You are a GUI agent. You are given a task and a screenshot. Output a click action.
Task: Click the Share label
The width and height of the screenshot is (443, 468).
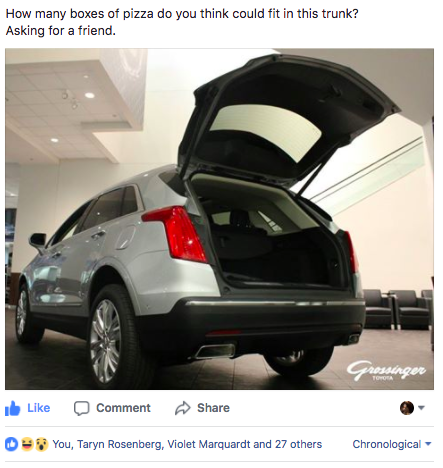click(x=213, y=408)
